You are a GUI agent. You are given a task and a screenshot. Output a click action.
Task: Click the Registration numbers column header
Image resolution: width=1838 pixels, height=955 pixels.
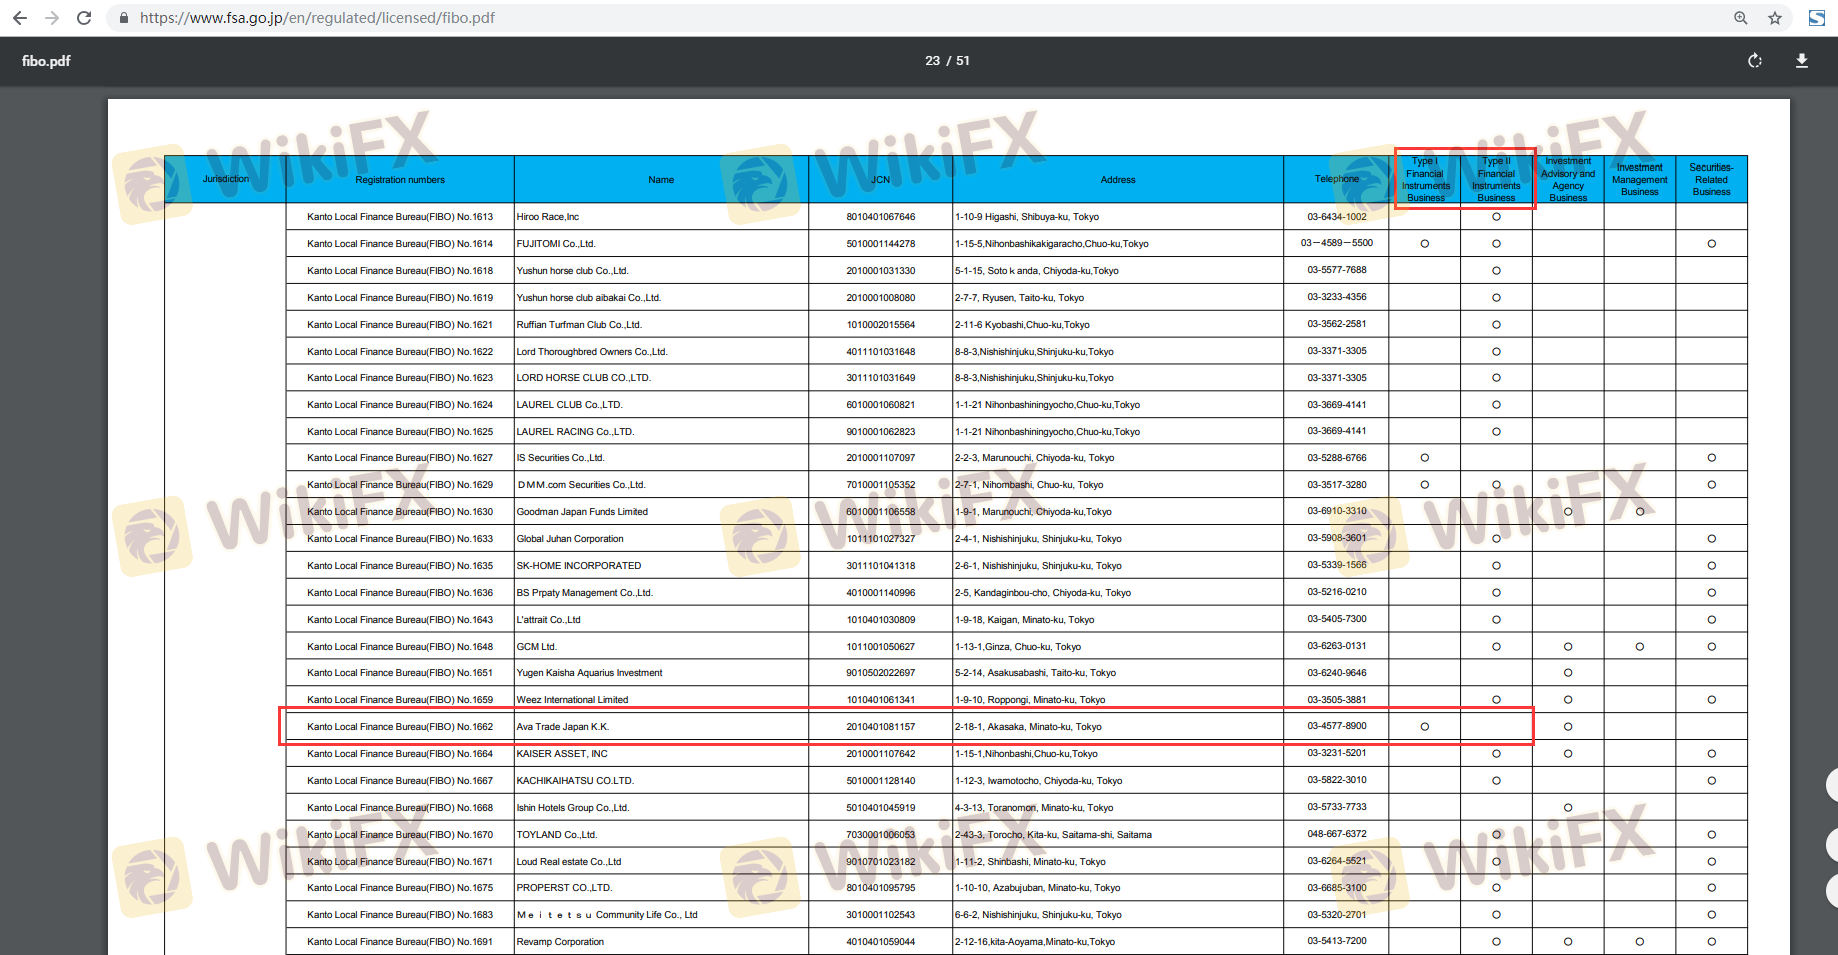[x=400, y=180]
